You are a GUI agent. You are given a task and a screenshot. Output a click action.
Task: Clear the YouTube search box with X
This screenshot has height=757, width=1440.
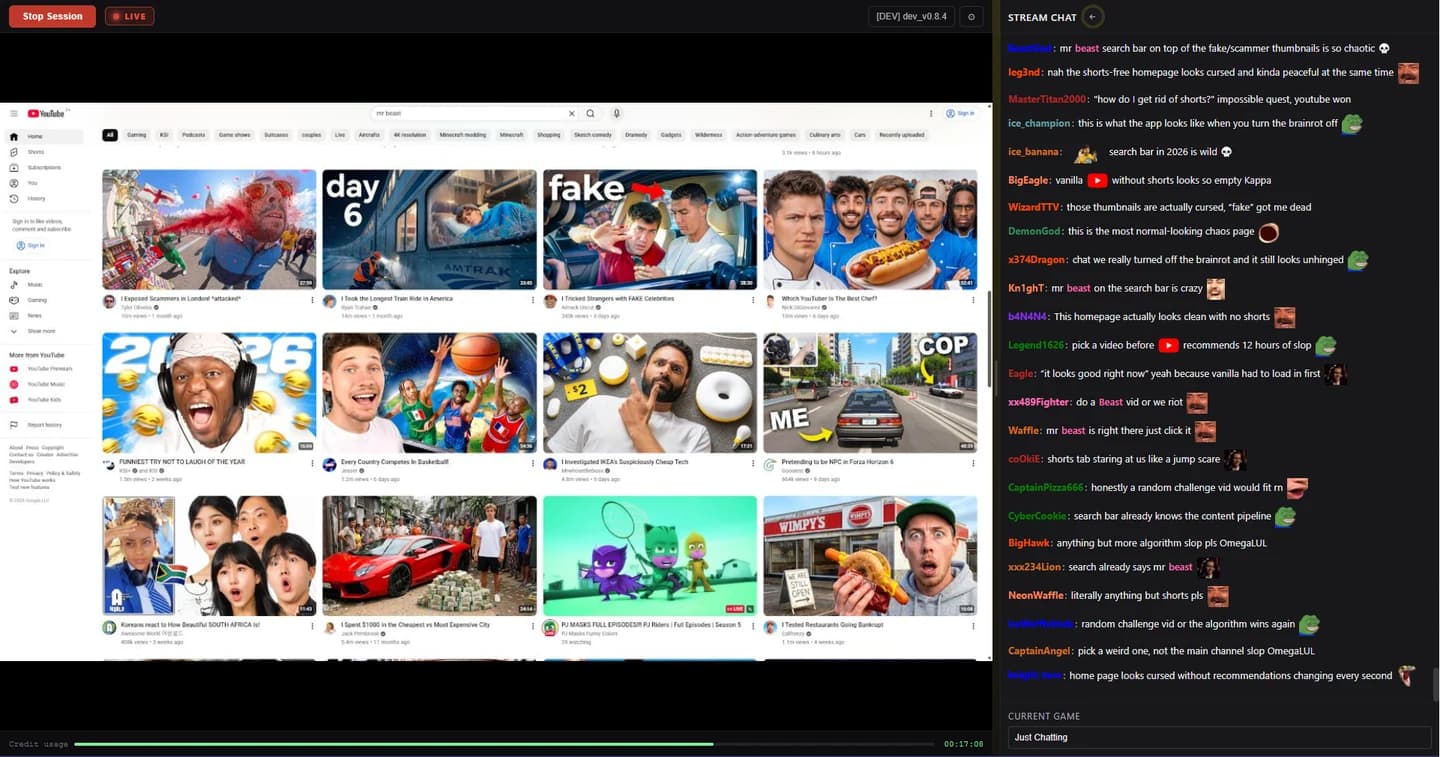click(x=572, y=114)
